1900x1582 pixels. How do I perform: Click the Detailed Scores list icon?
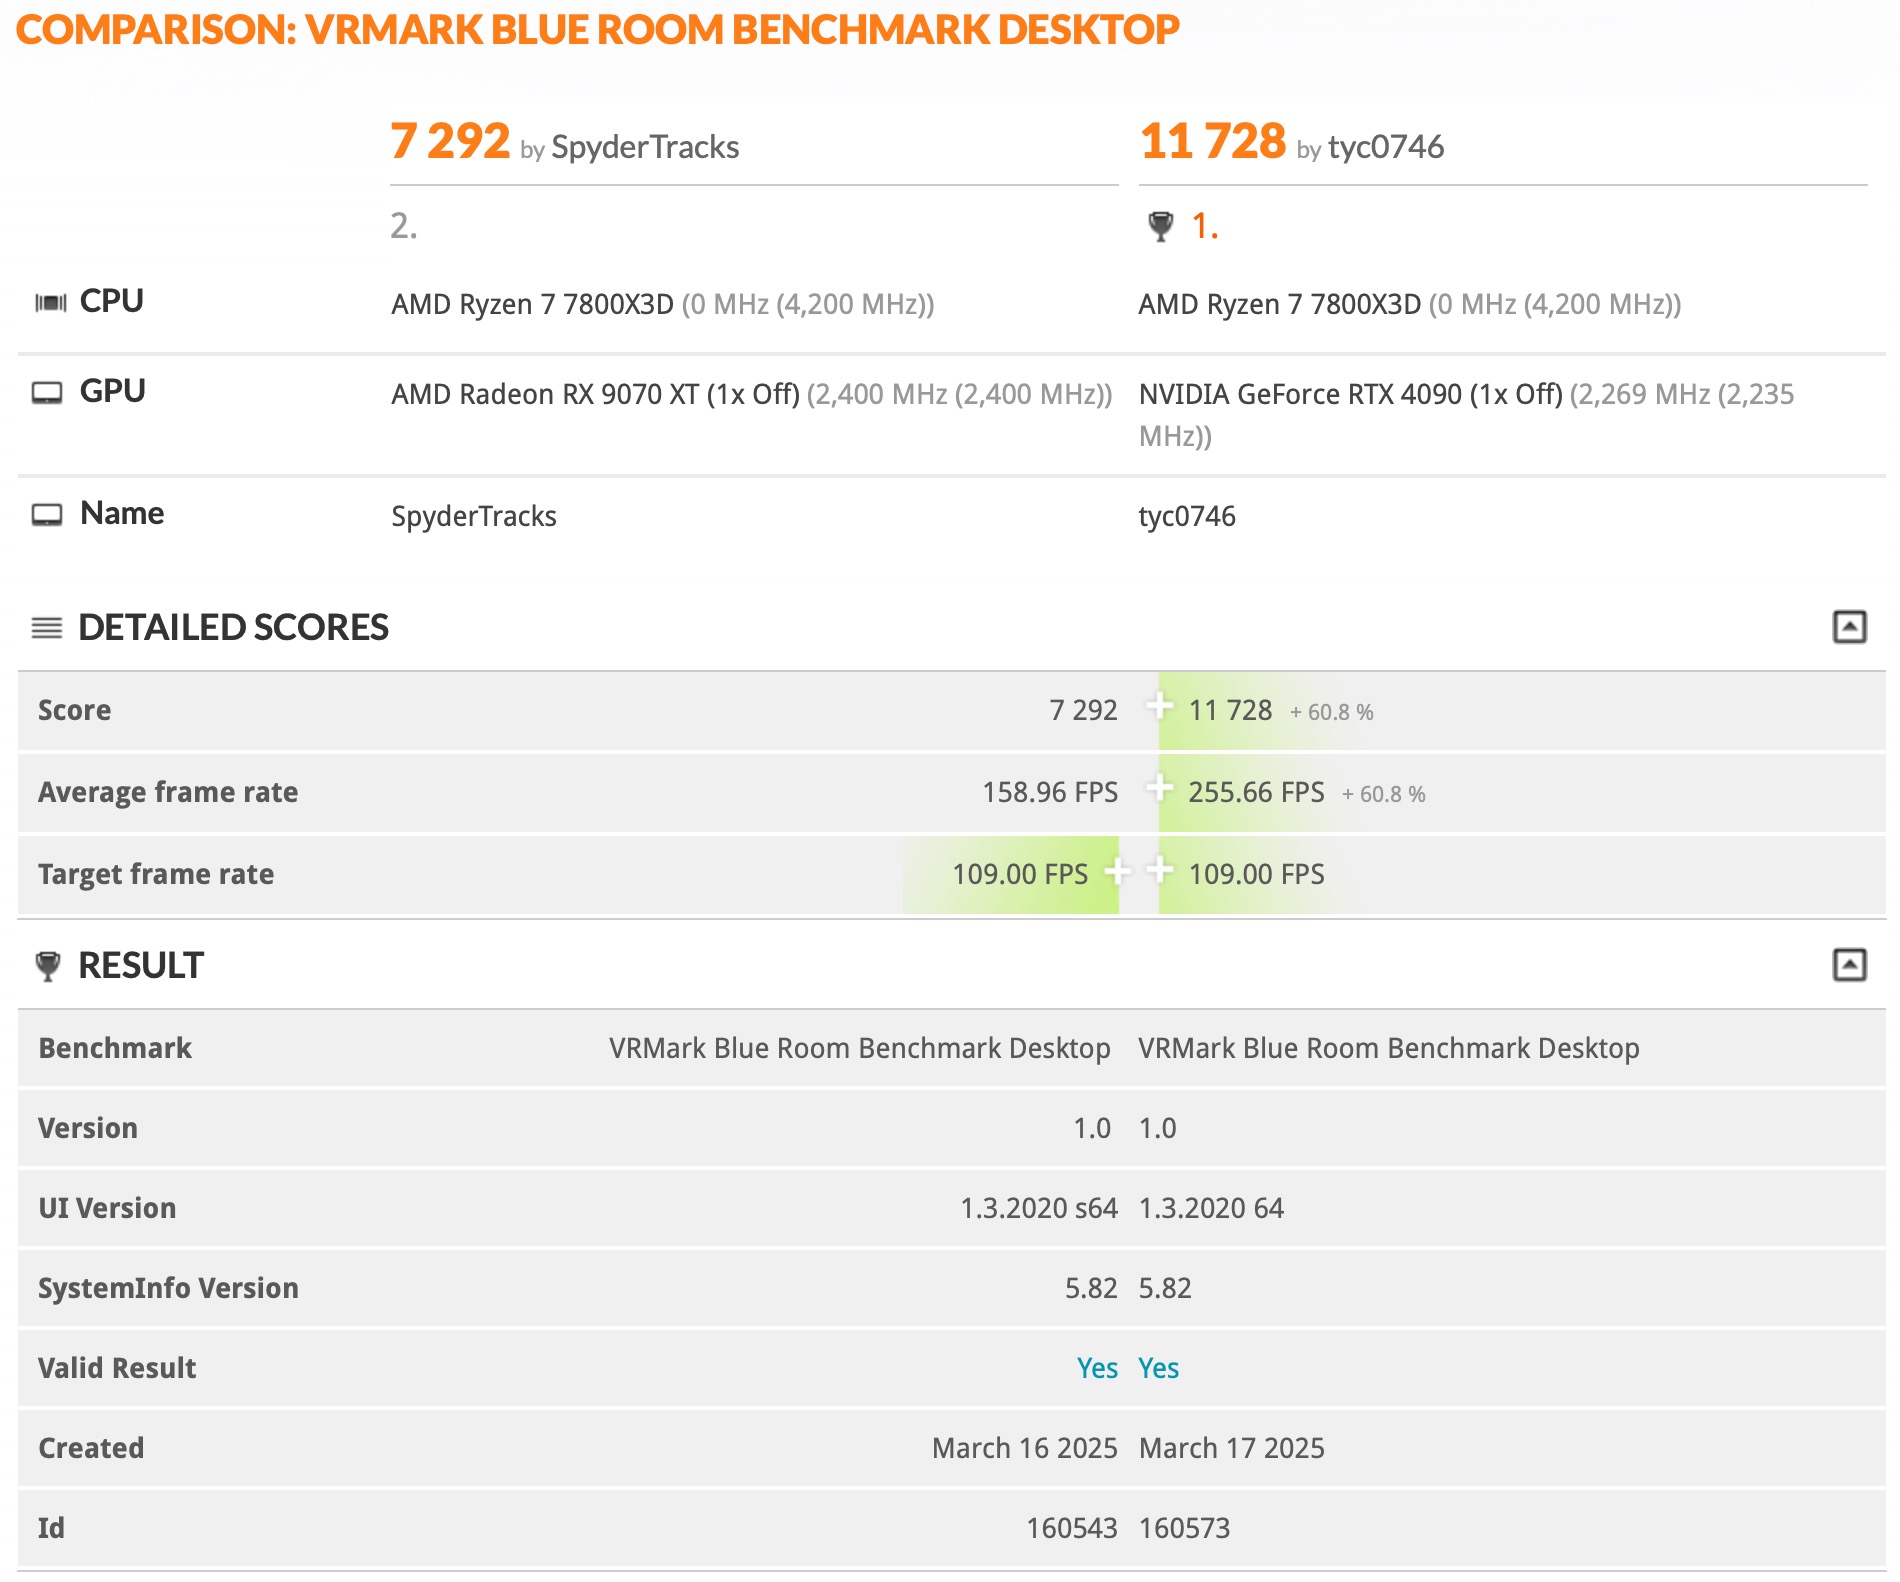pos(47,628)
